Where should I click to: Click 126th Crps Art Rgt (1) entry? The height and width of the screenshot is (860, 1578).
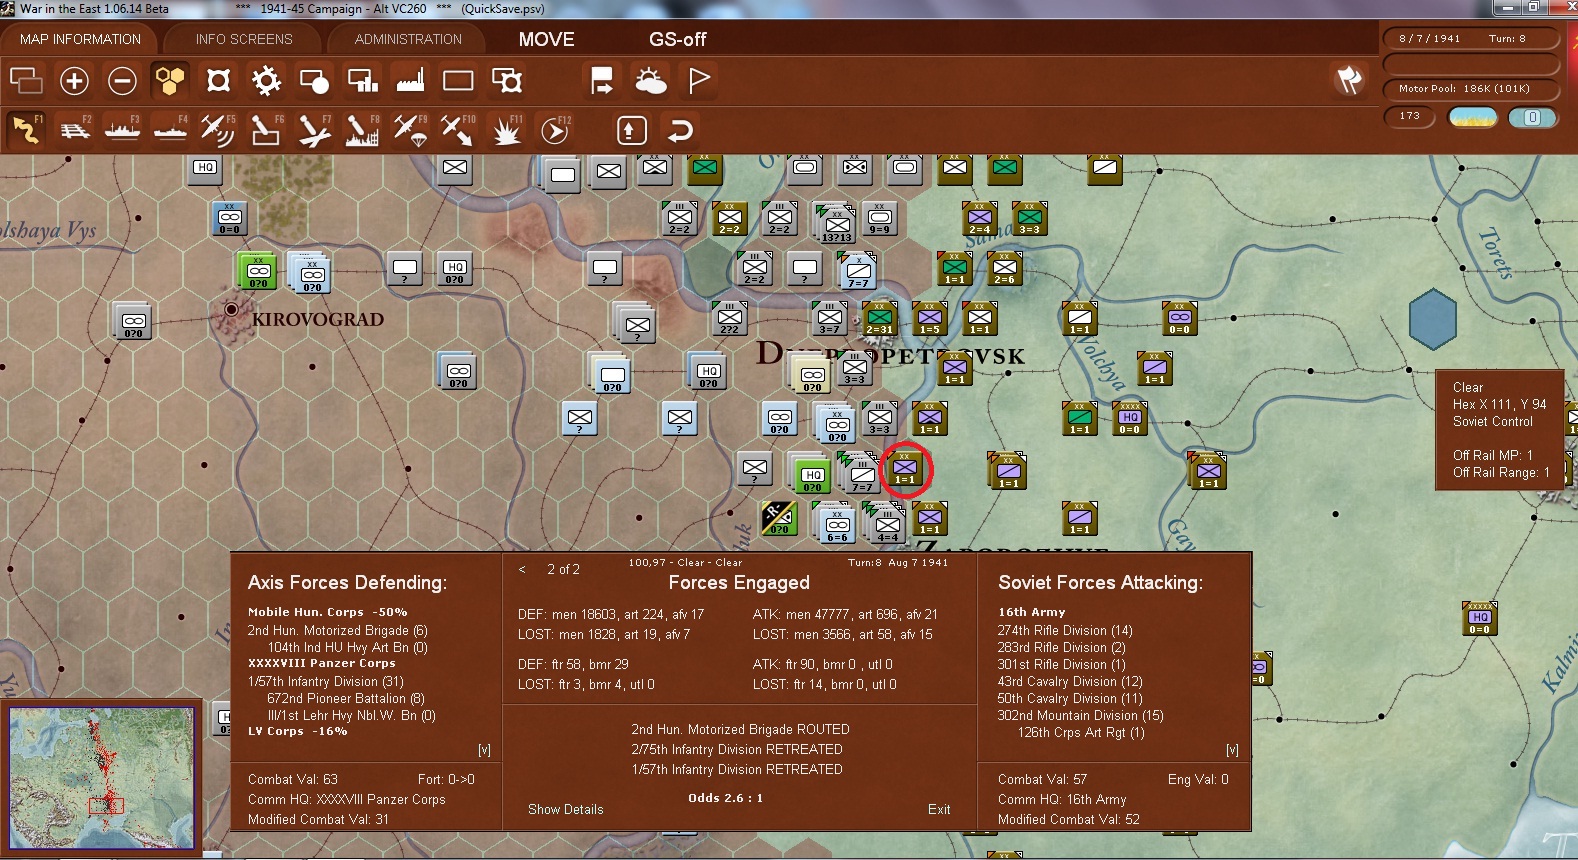[x=1081, y=732]
